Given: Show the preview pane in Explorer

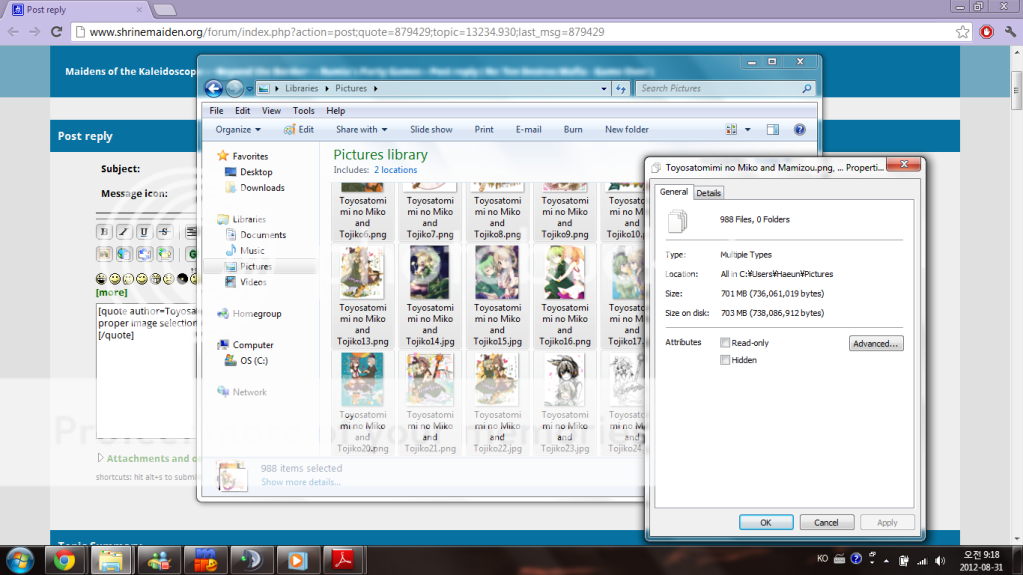Looking at the screenshot, I should pos(772,129).
